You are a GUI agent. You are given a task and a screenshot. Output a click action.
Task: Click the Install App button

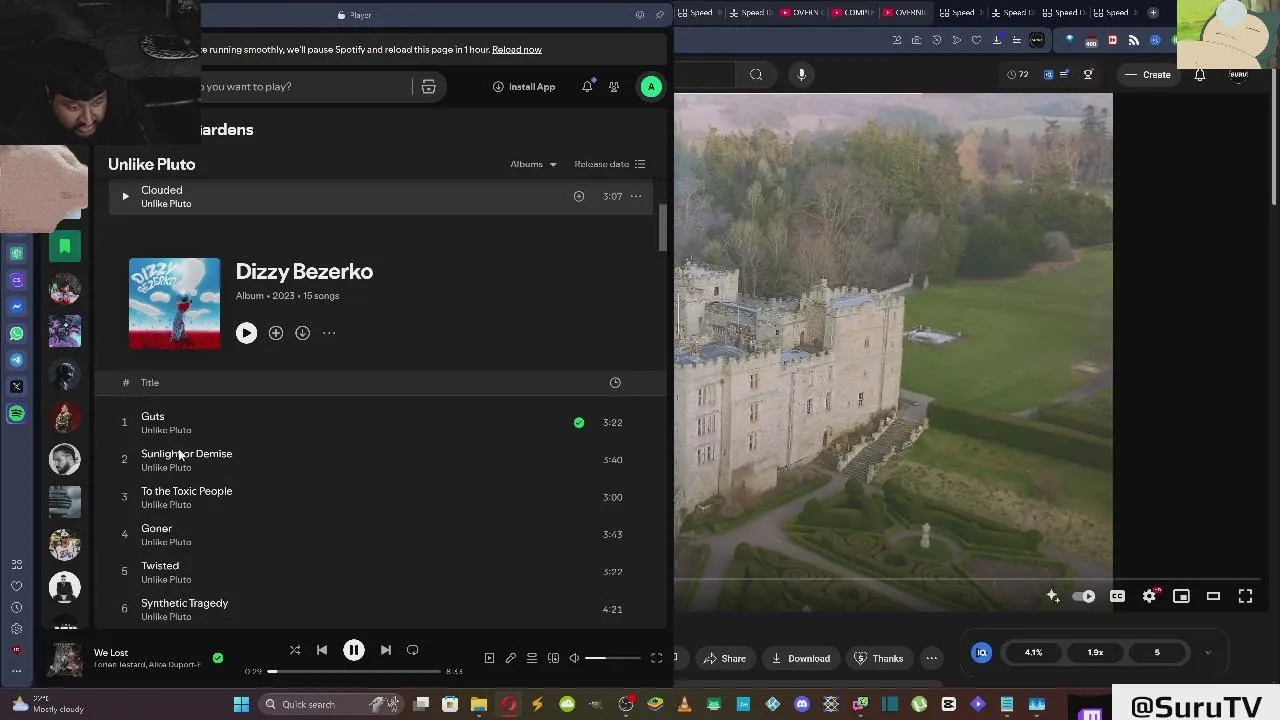click(x=524, y=87)
